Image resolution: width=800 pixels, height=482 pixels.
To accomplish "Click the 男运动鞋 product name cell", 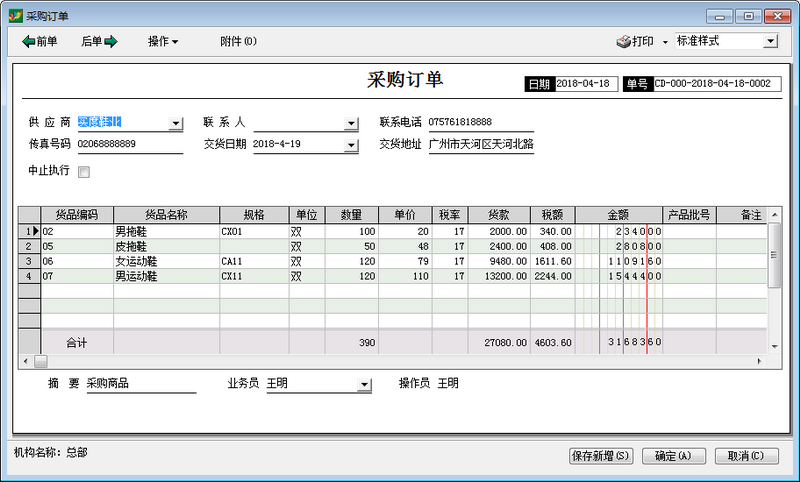I will click(166, 276).
